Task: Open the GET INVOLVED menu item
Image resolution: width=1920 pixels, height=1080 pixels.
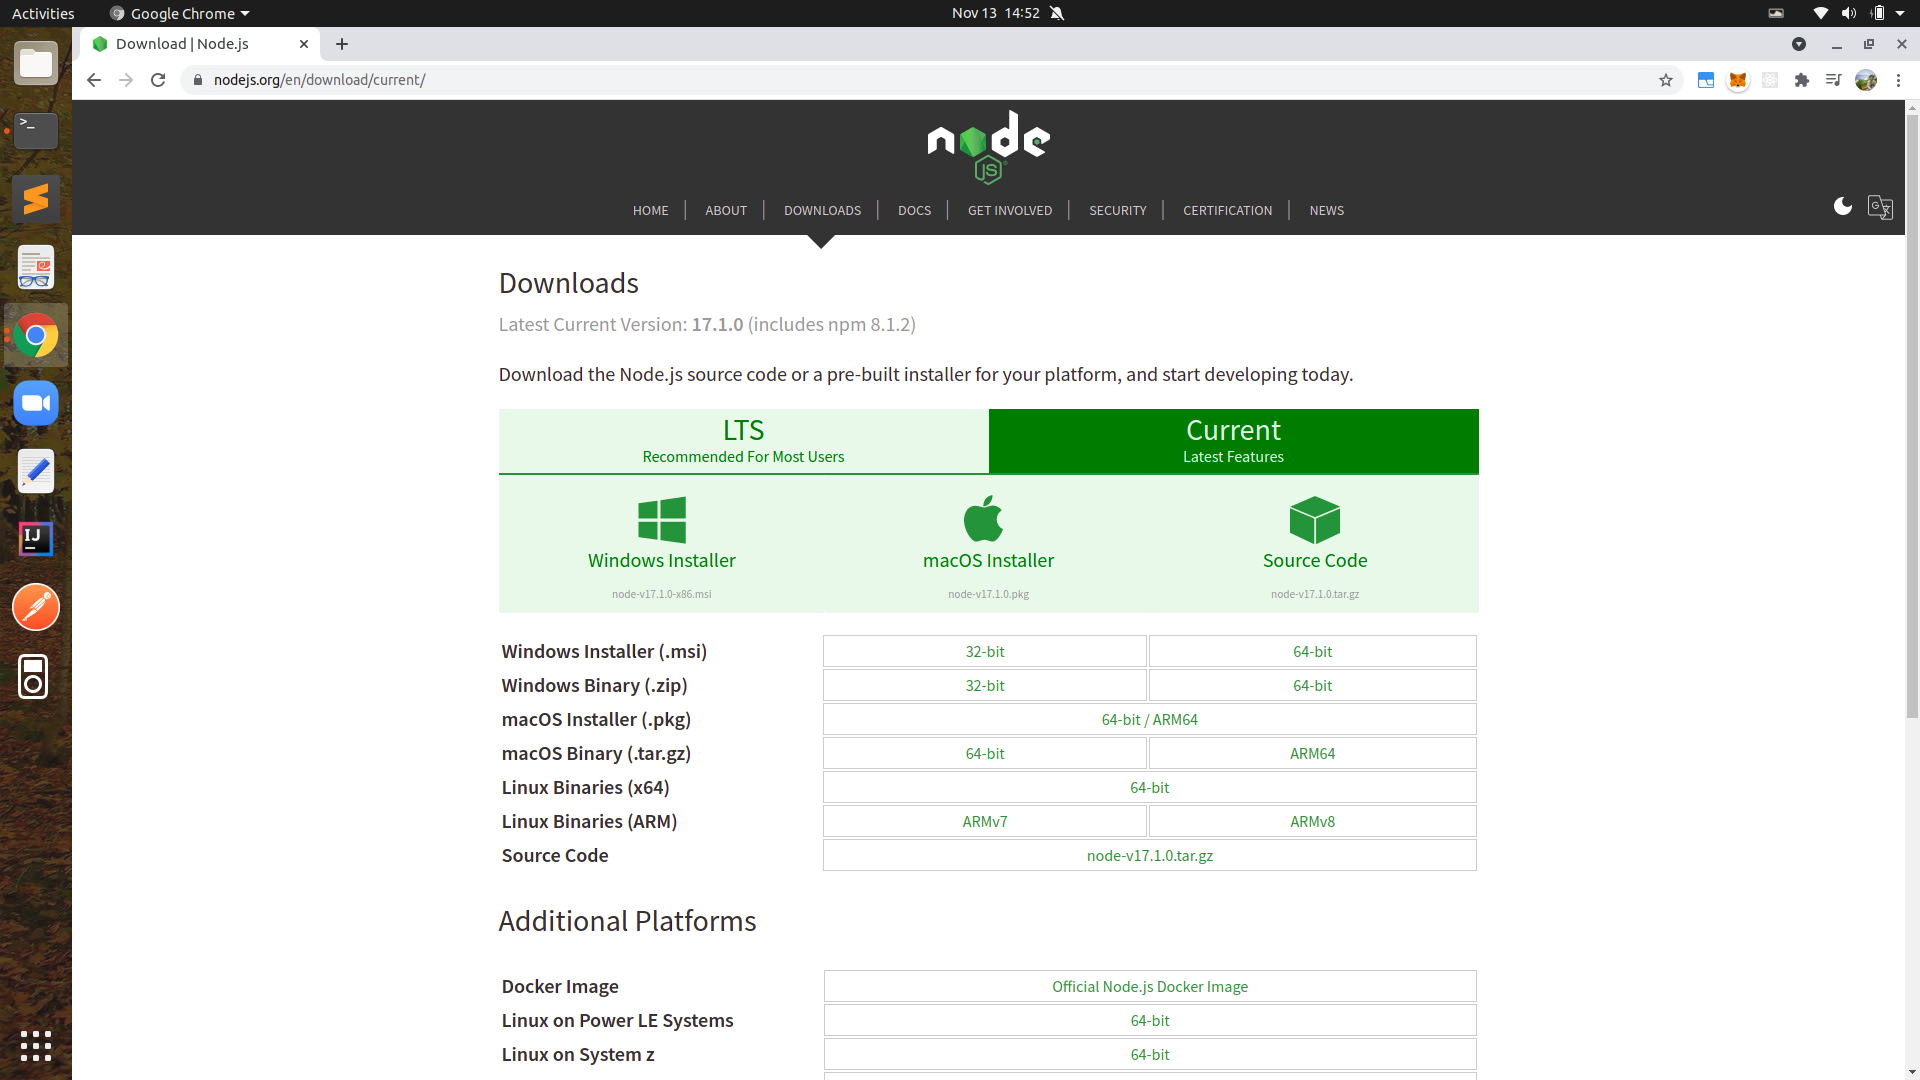Action: pyautogui.click(x=1009, y=210)
